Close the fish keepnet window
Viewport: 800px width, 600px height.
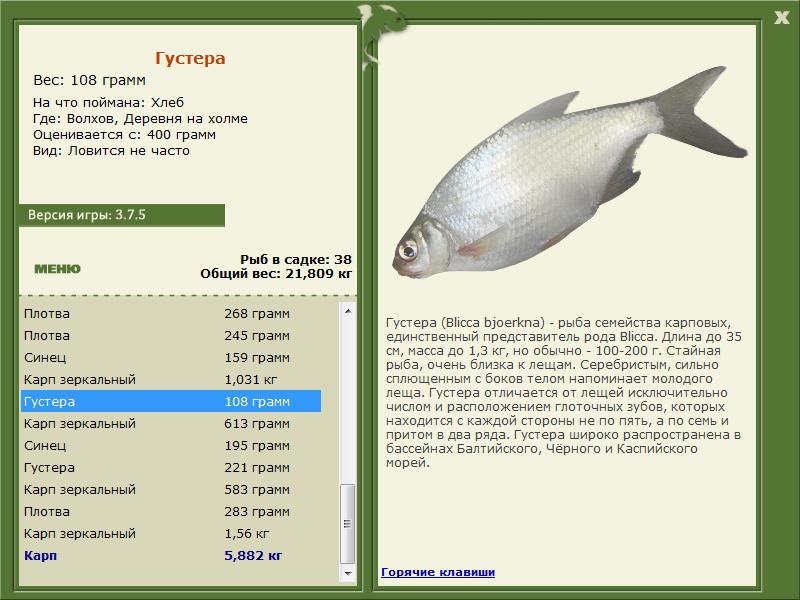781,18
